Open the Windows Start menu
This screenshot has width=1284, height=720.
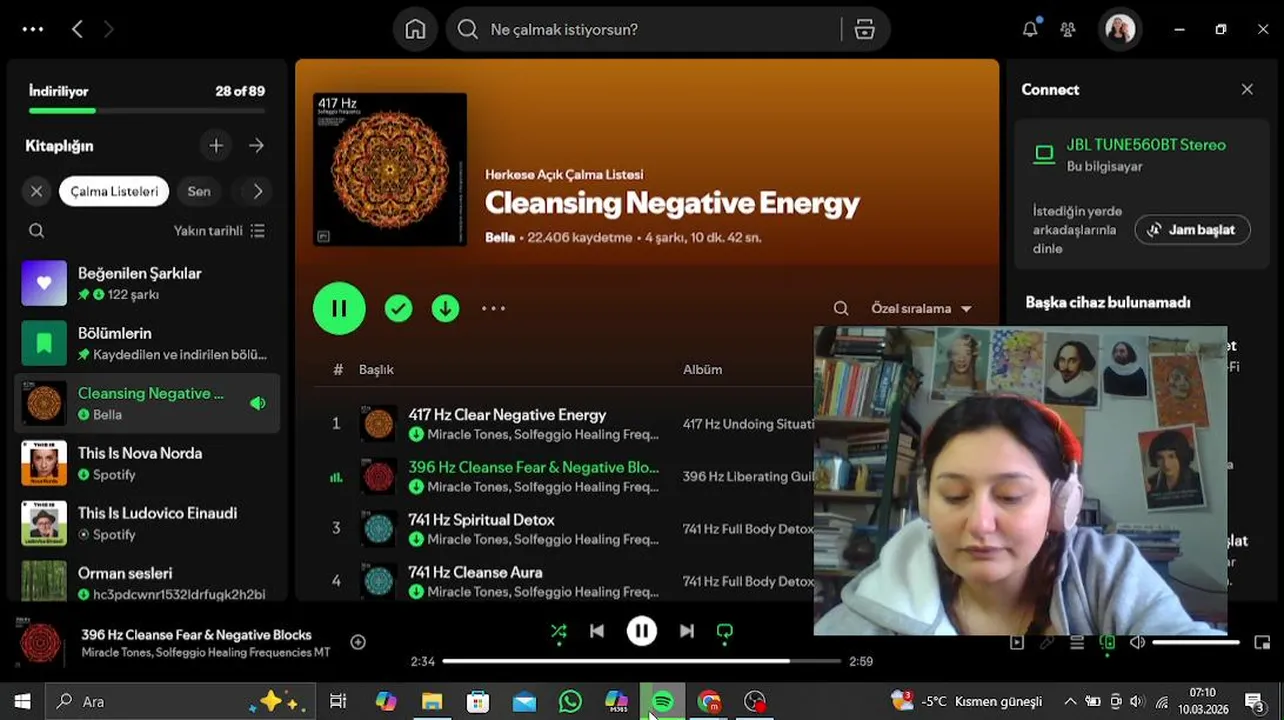(22, 702)
